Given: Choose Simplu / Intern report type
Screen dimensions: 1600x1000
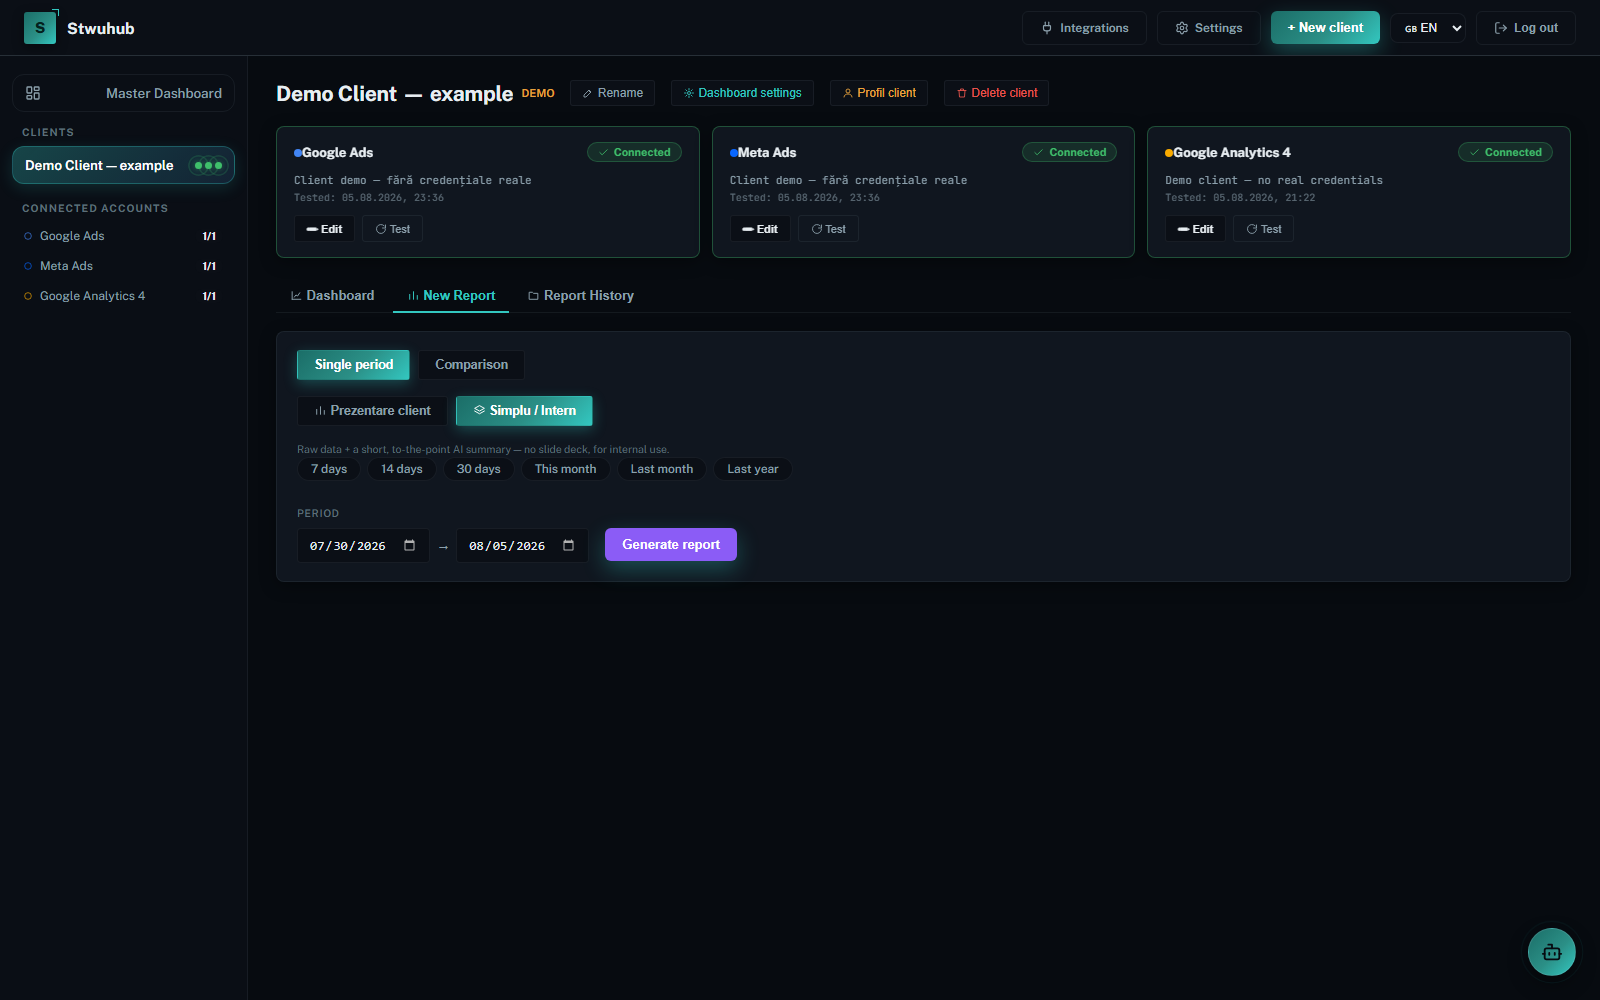Looking at the screenshot, I should coord(524,411).
